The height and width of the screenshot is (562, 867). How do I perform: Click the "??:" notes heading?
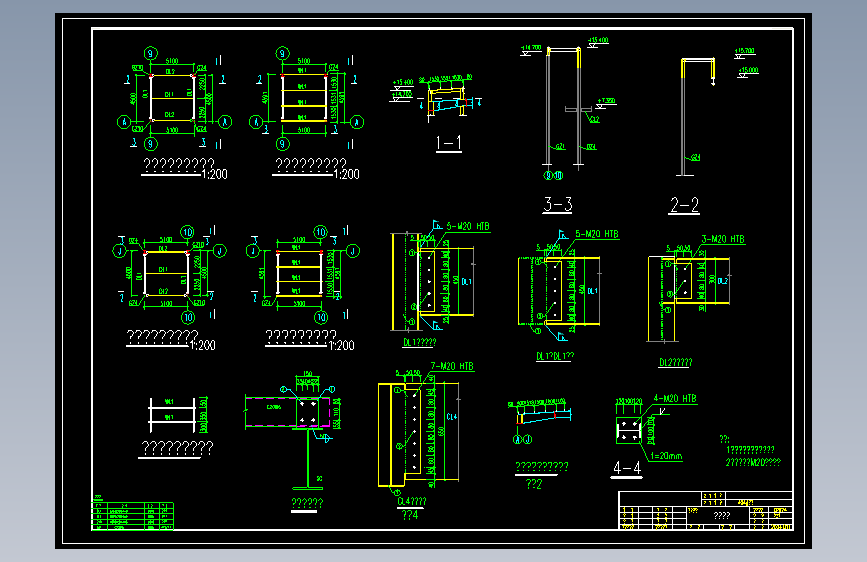point(724,439)
